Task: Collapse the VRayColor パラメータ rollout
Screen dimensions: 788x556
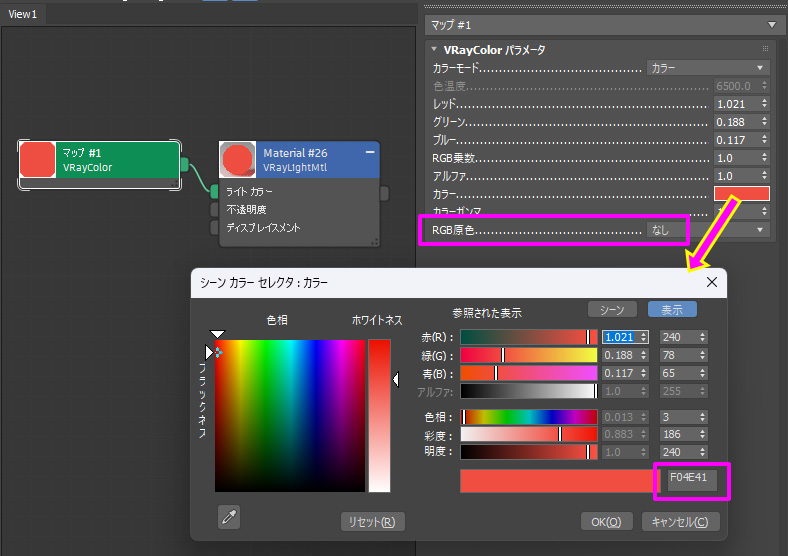Action: coord(434,49)
